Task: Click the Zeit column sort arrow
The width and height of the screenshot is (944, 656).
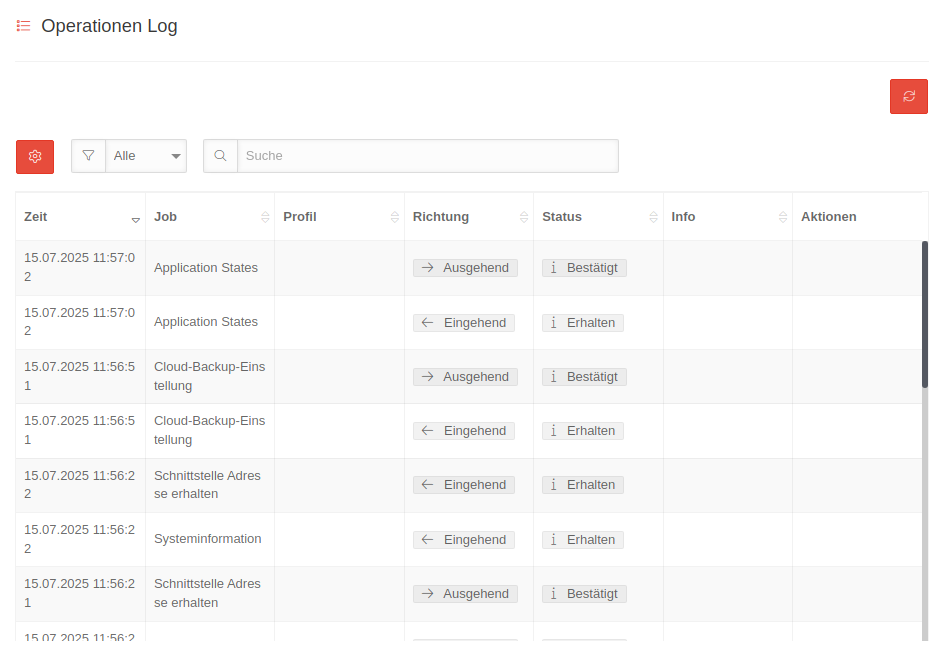Action: pyautogui.click(x=136, y=218)
